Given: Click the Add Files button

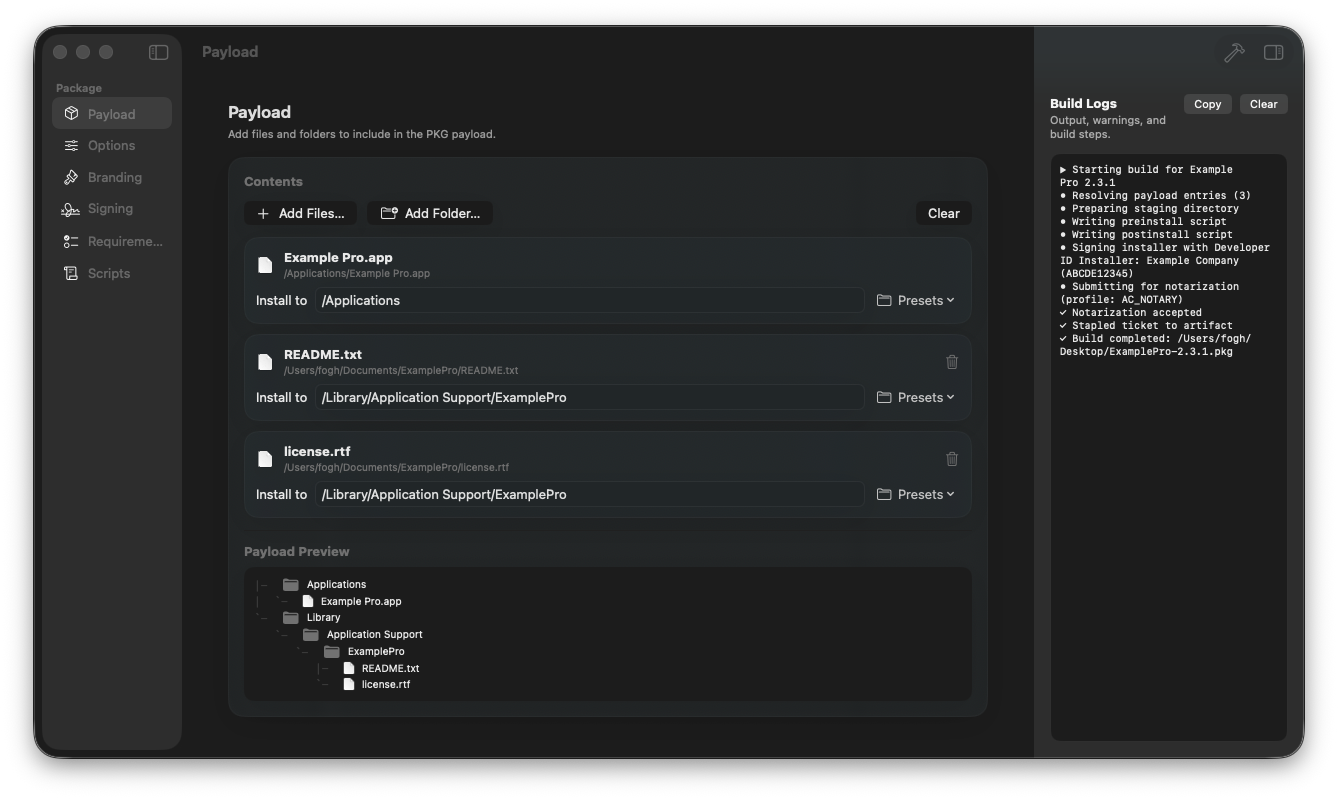Looking at the screenshot, I should pyautogui.click(x=300, y=213).
